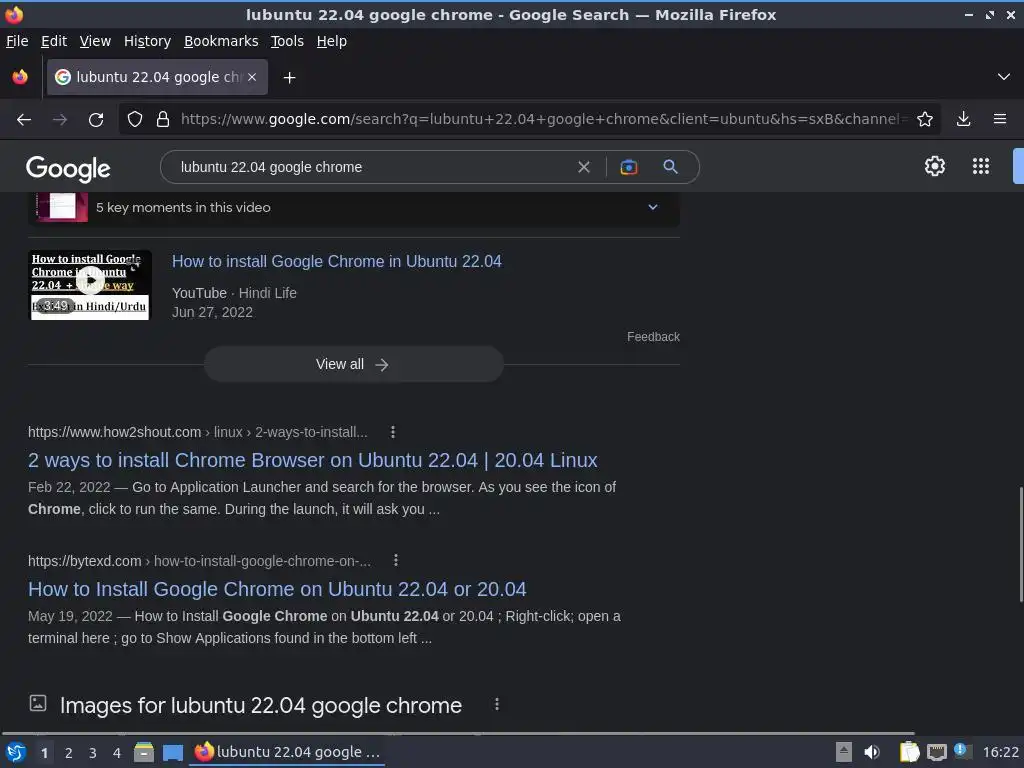Open removable media tray icon
Image resolution: width=1024 pixels, height=768 pixels.
[844, 752]
